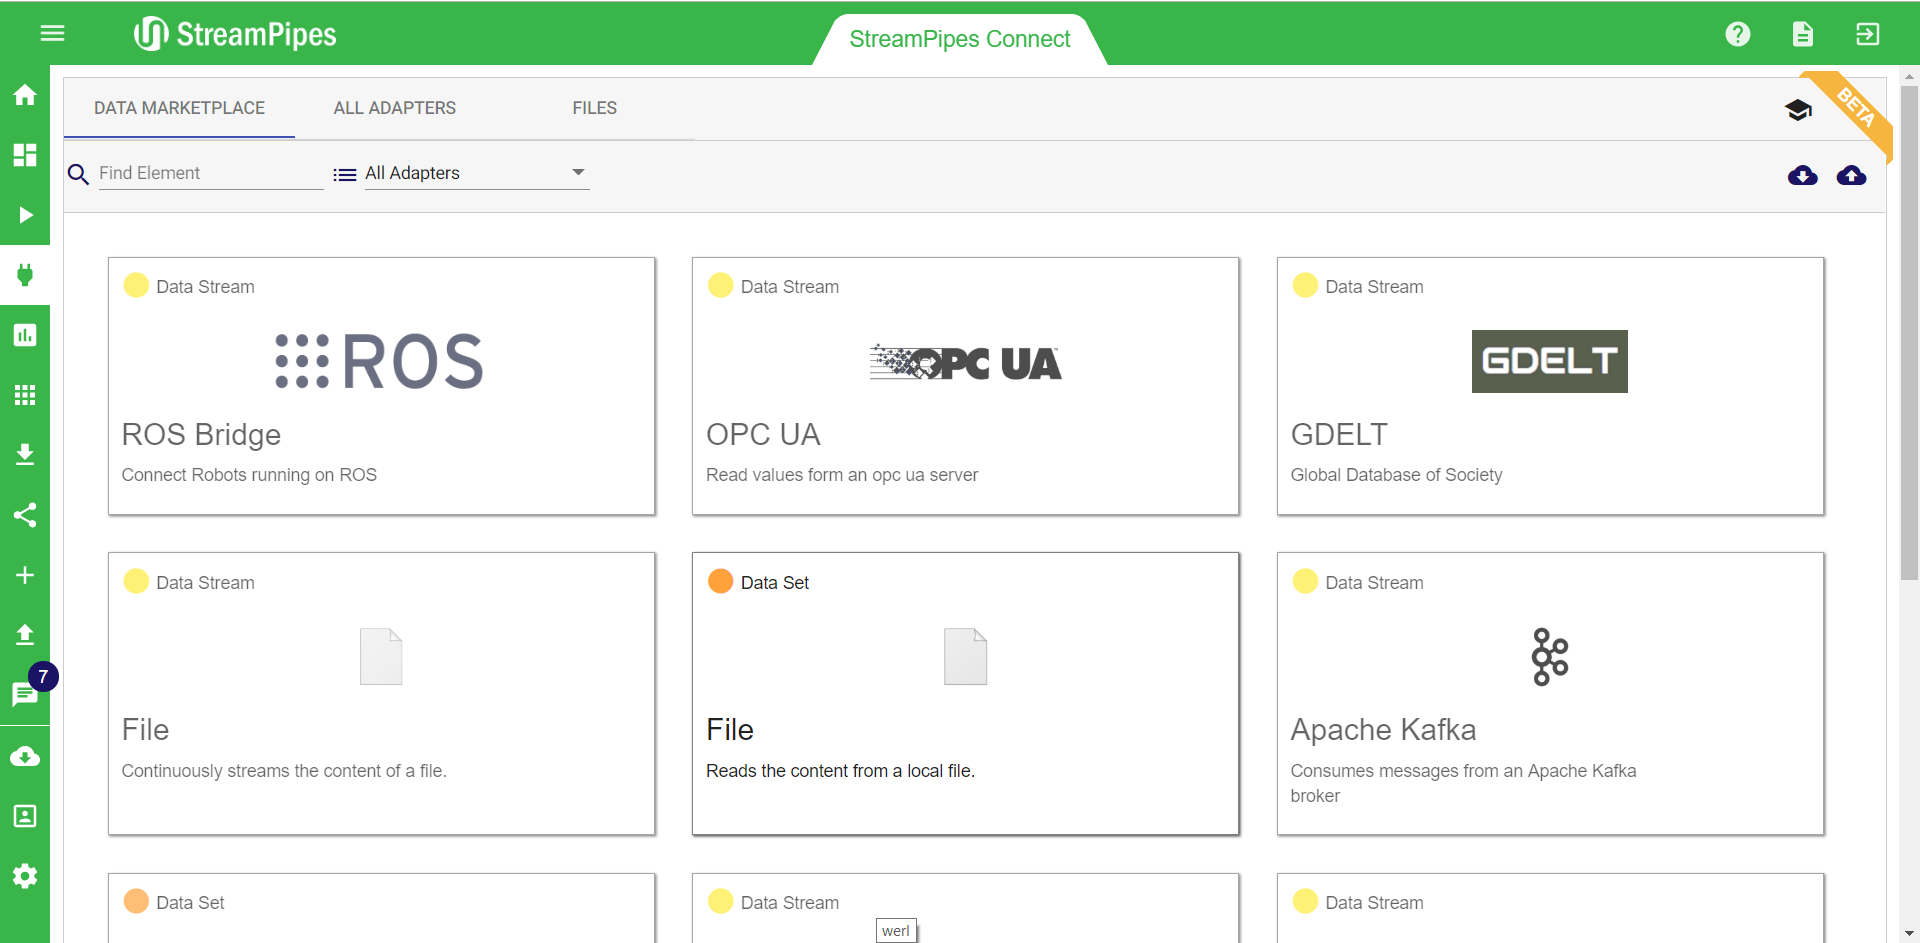Click the Find Element search field
The width and height of the screenshot is (1920, 943).
210,173
